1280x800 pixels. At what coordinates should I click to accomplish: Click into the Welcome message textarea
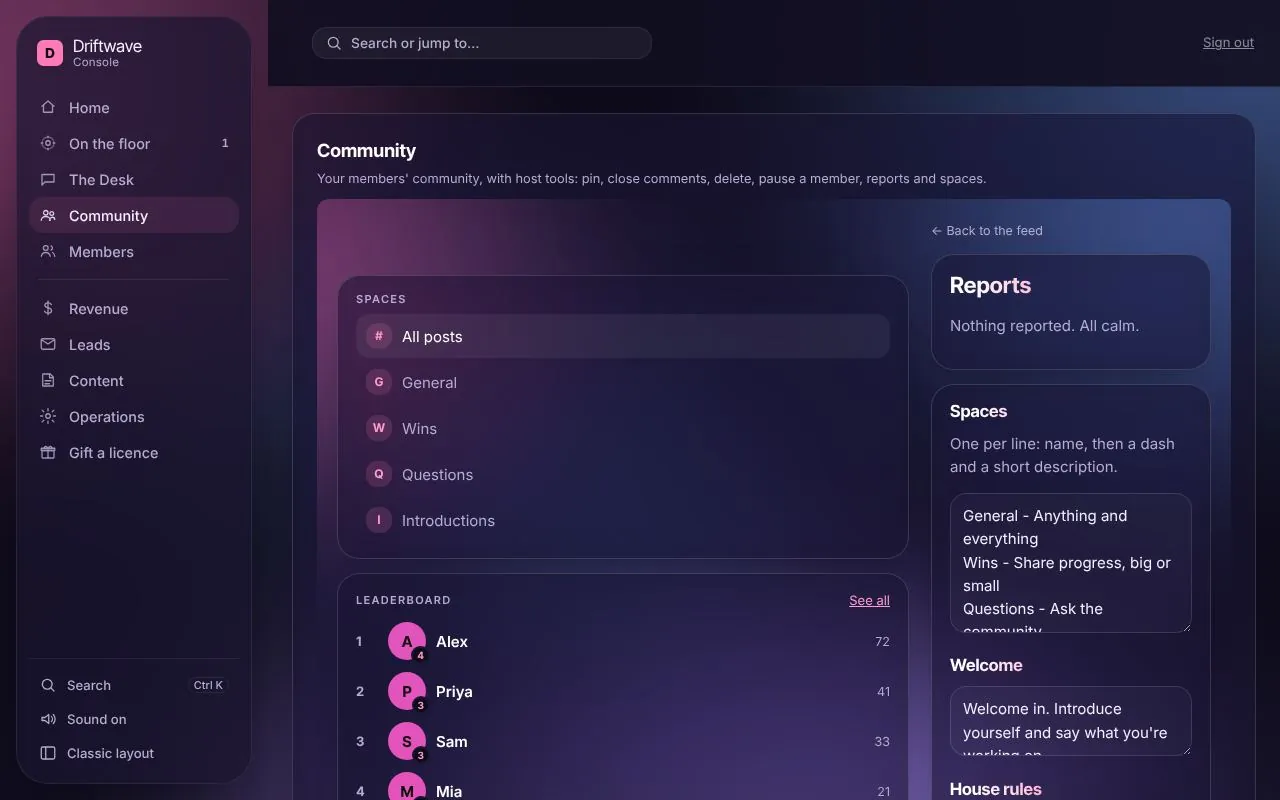tap(1071, 721)
